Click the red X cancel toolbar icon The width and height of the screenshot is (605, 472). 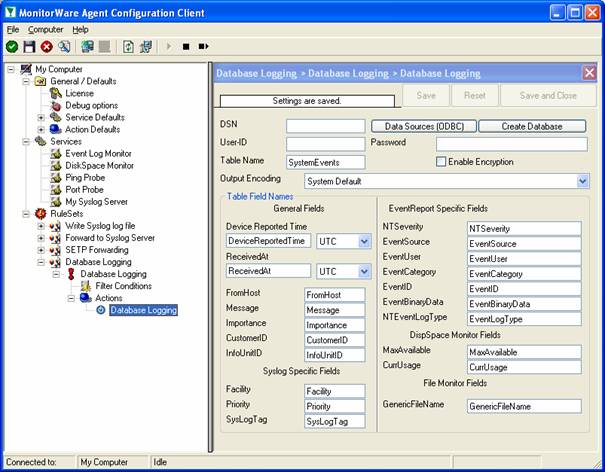point(47,47)
